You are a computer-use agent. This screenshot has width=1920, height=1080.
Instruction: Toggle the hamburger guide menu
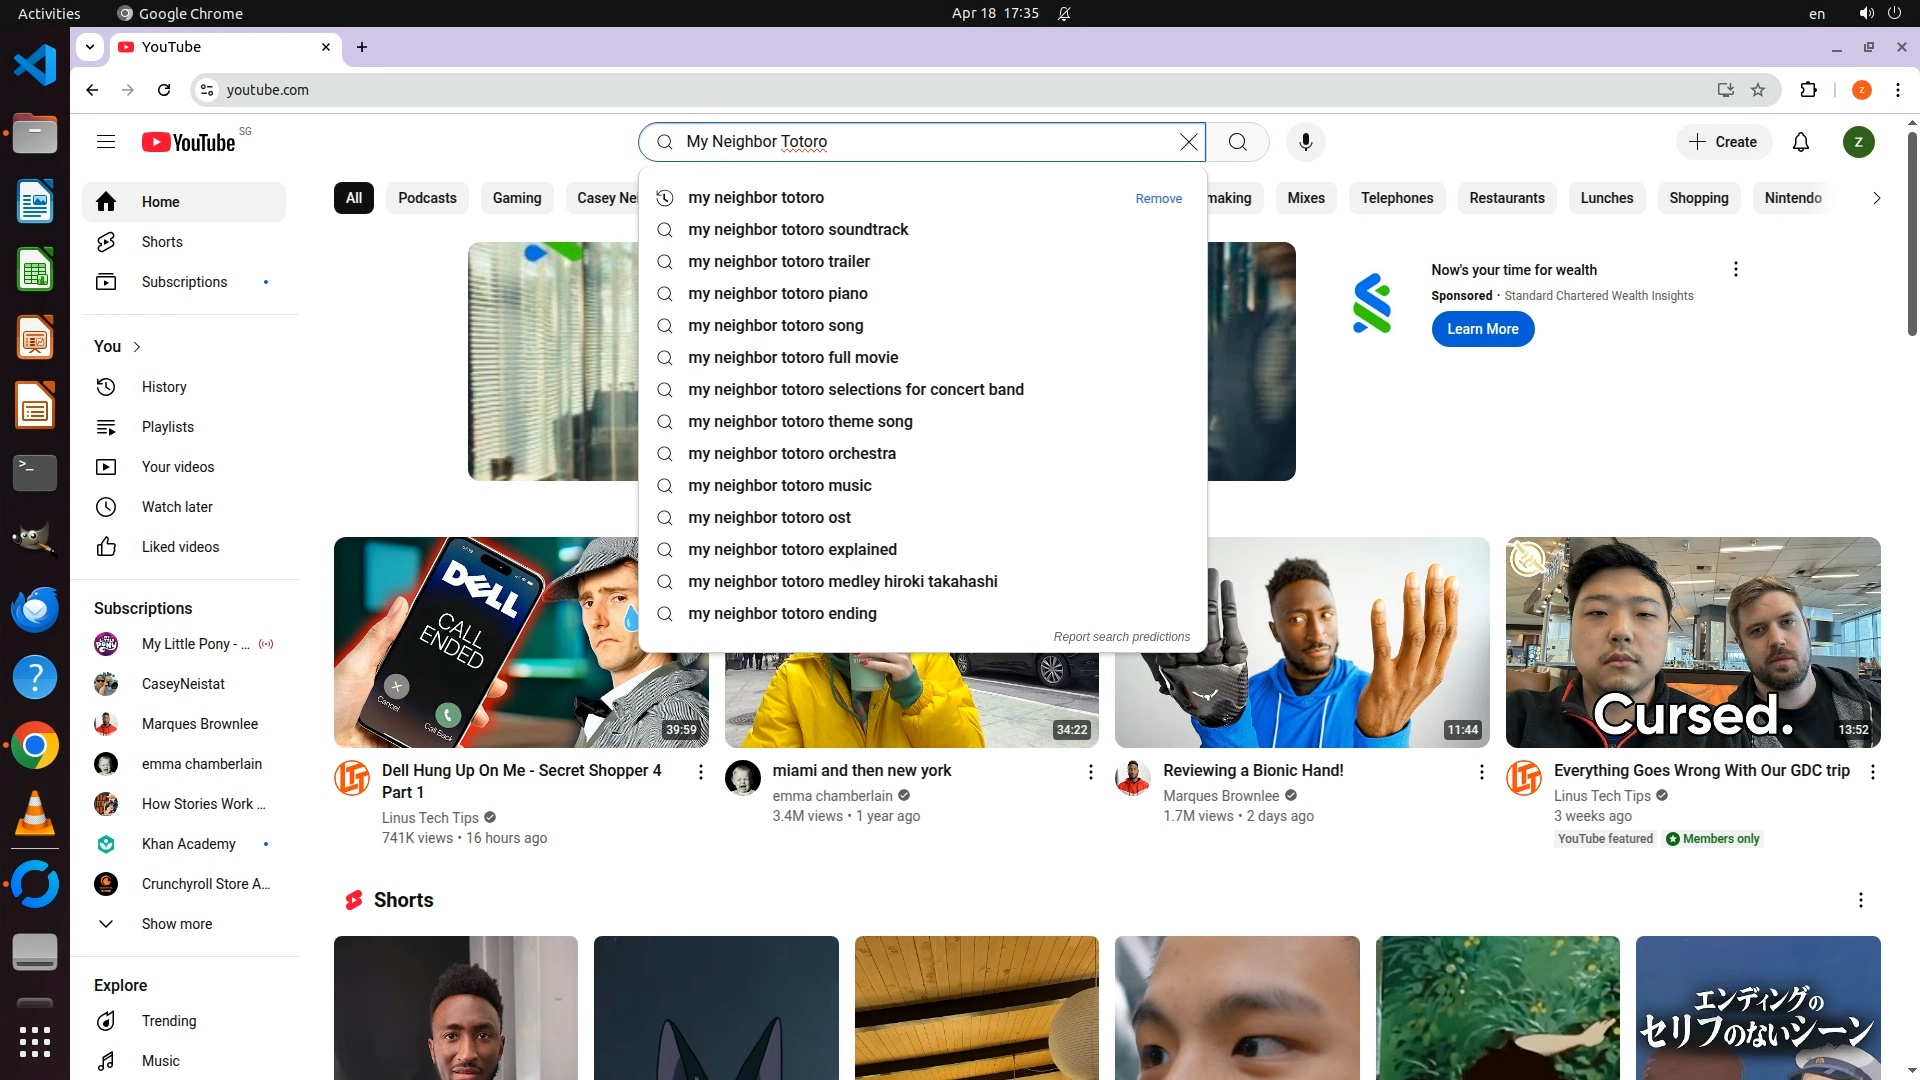(106, 142)
